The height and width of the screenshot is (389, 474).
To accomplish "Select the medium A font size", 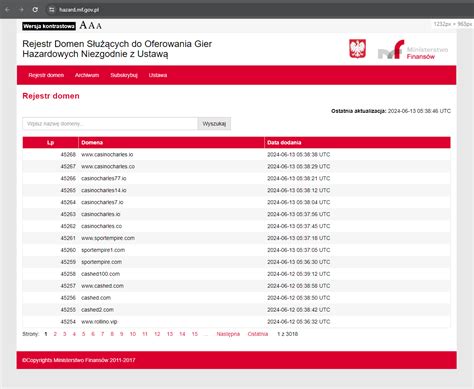I will pos(91,26).
